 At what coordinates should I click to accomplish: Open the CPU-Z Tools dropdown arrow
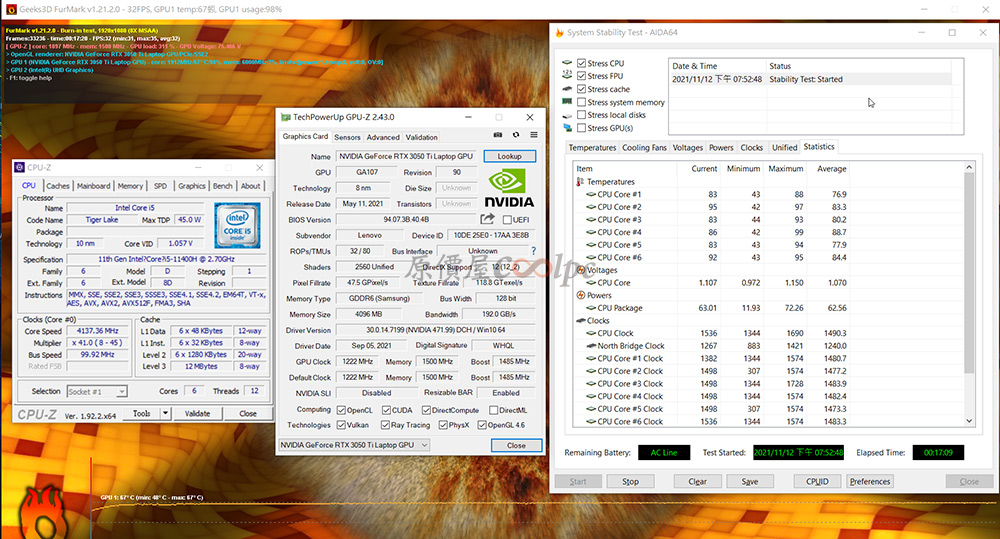[x=165, y=413]
